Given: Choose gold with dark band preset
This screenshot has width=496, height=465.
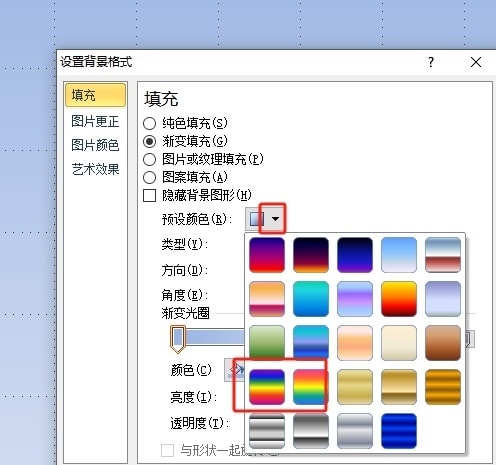Looking at the screenshot, I should pos(399,387).
